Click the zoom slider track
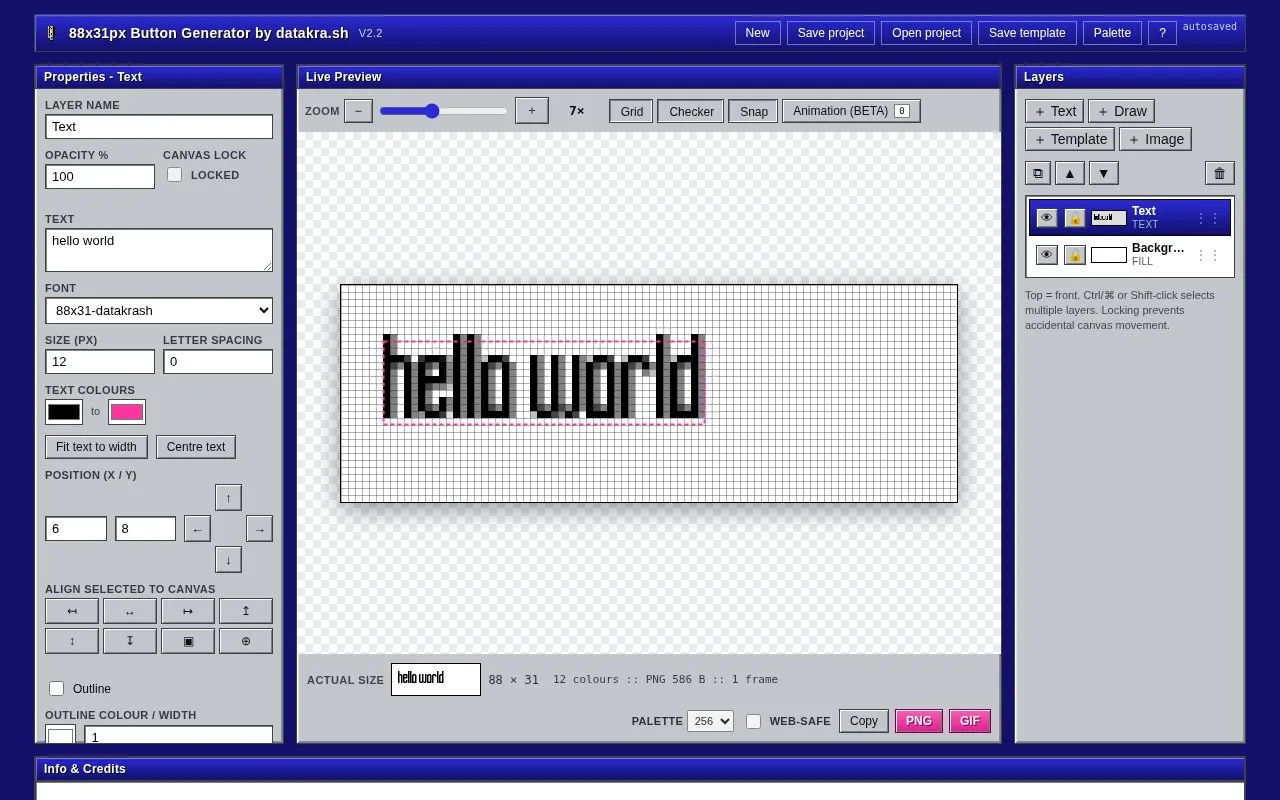Screen dimensions: 1280x800 (444, 111)
